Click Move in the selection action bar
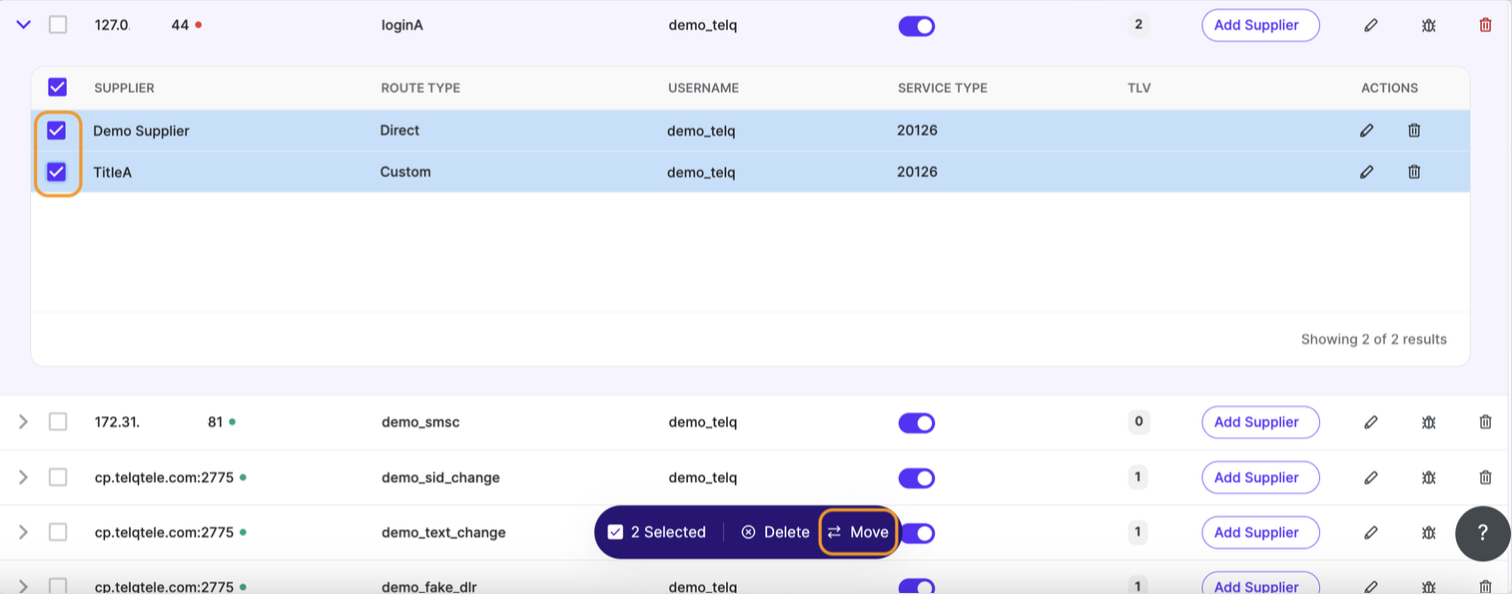The image size is (1512, 594). click(x=859, y=532)
